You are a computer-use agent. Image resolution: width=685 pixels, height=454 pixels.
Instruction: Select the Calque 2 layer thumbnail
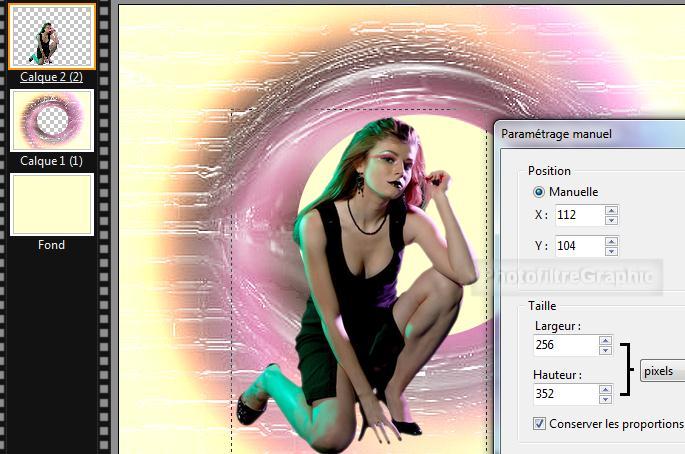(52, 36)
